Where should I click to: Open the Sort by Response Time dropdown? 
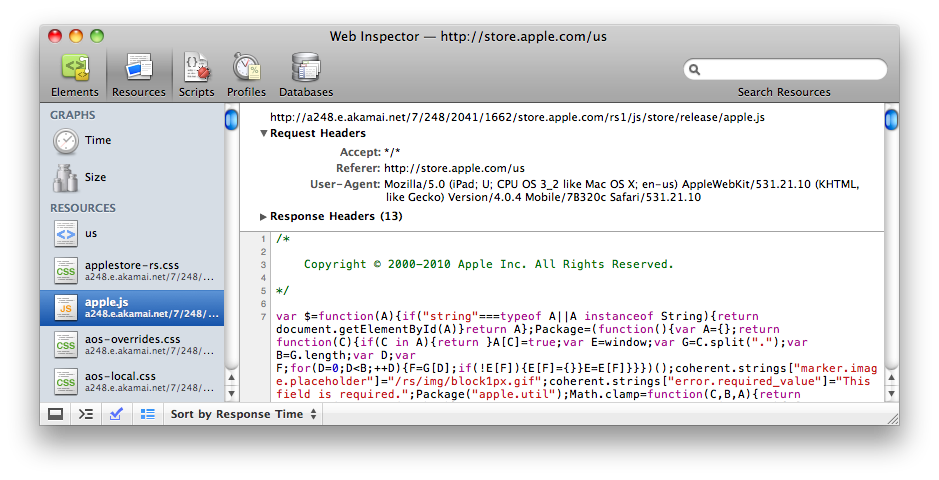(243, 414)
